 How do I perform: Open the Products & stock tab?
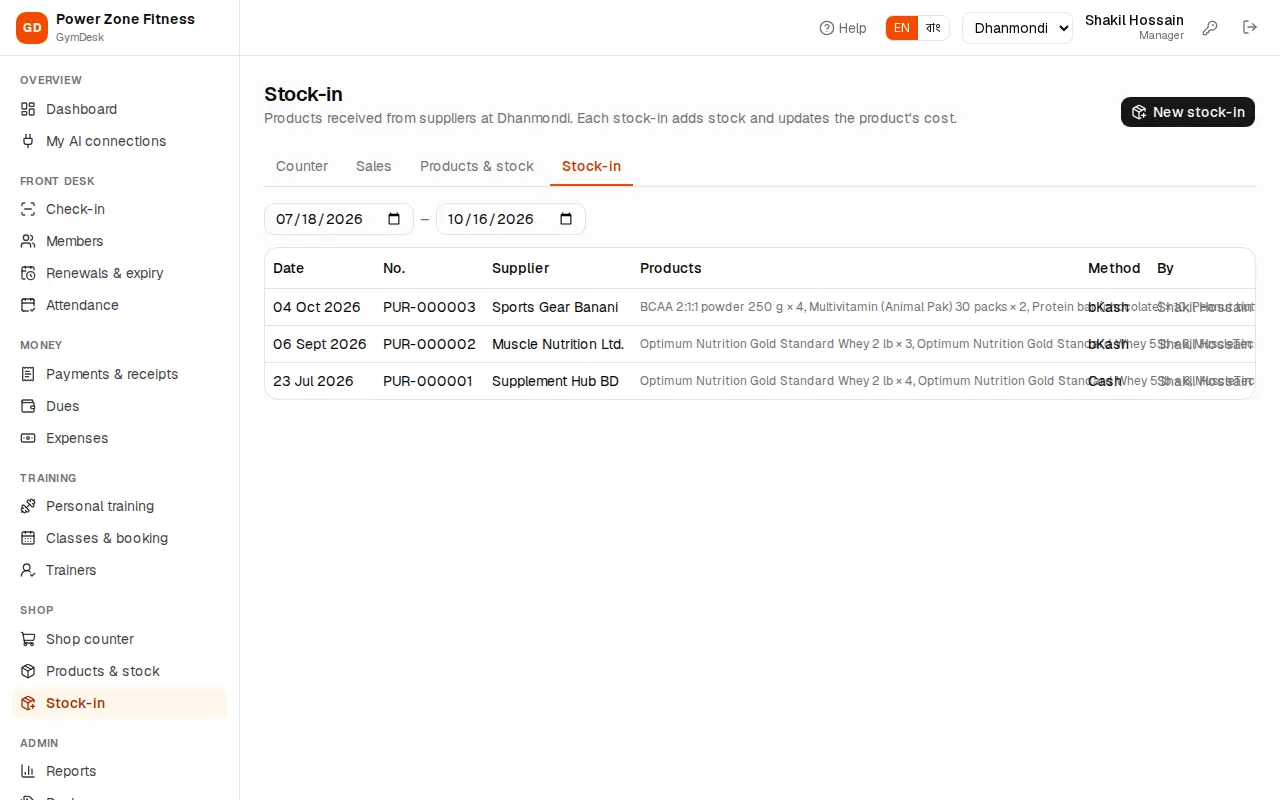[477, 166]
